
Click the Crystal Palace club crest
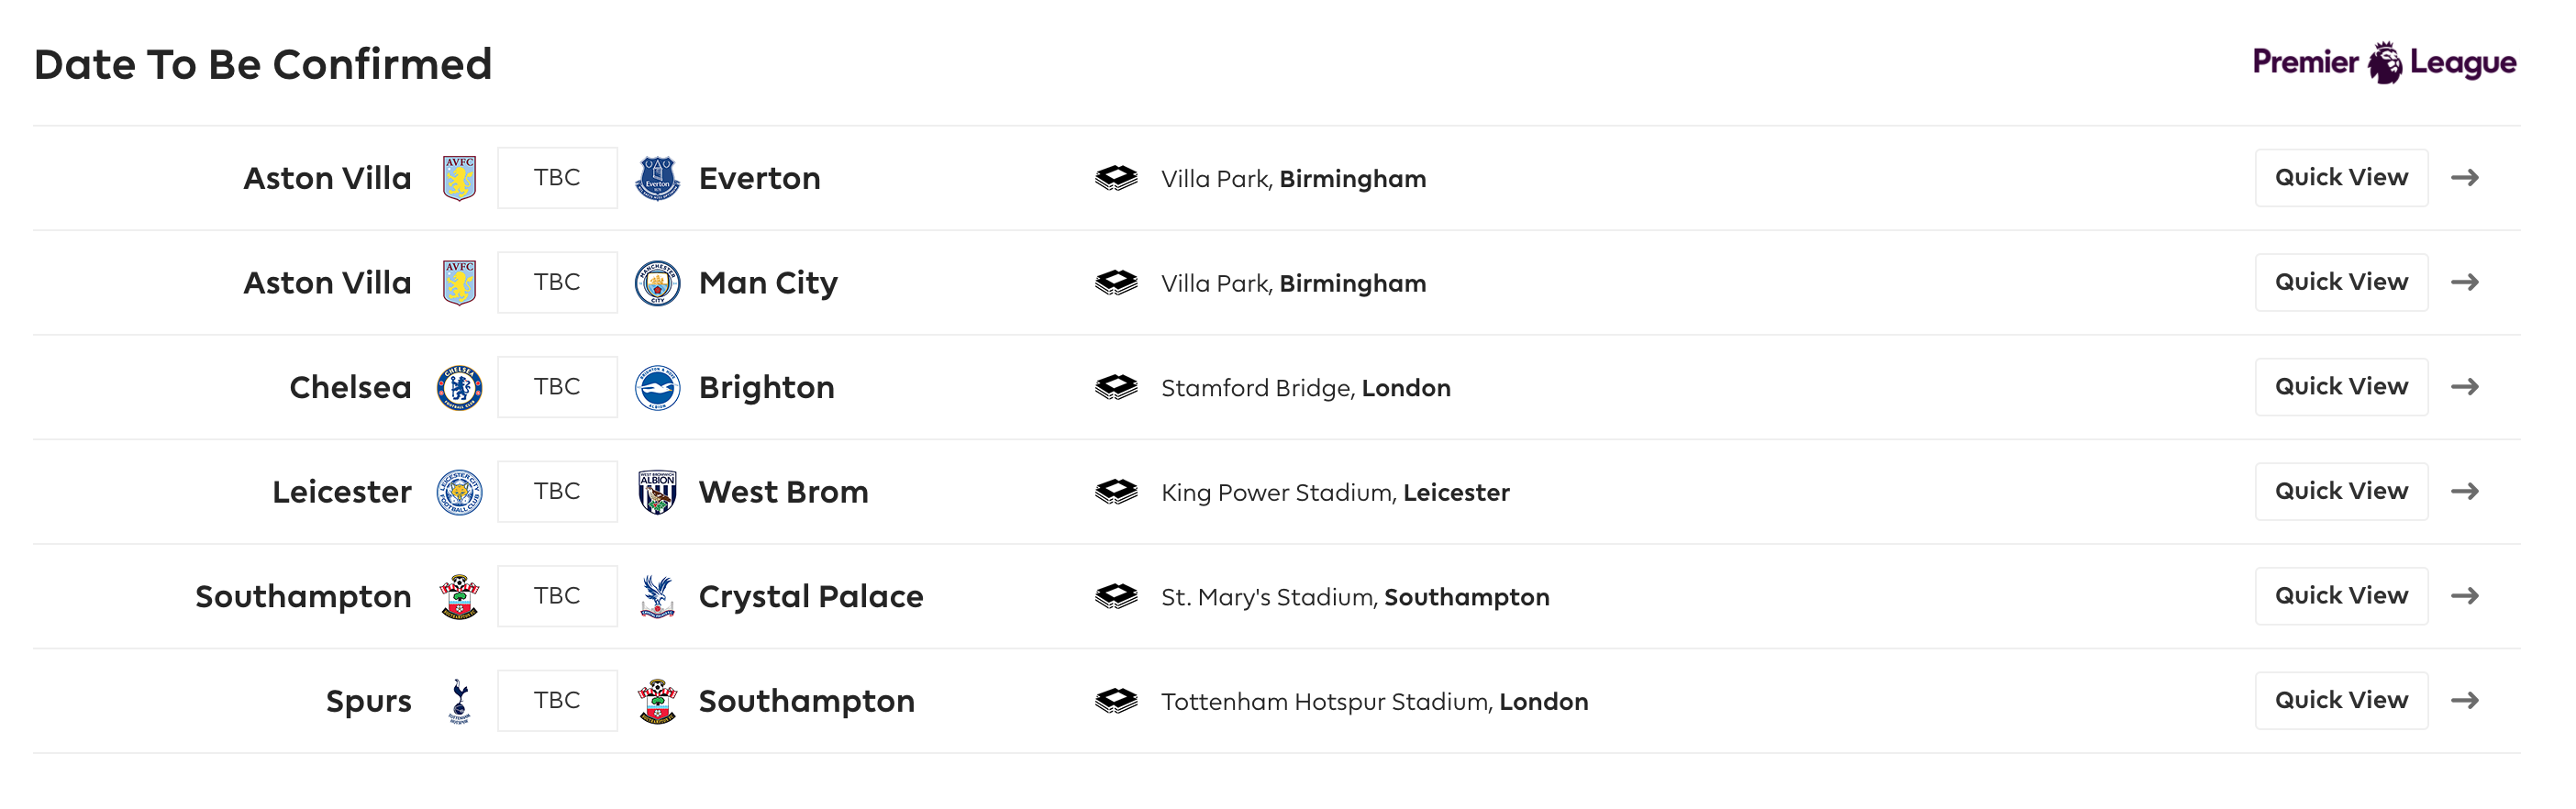point(657,596)
